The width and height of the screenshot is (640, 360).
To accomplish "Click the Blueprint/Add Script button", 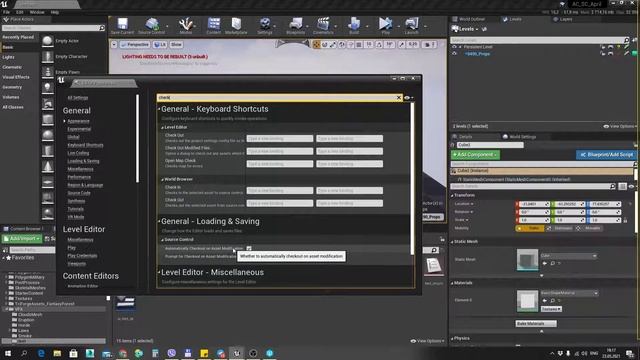I will tap(607, 155).
